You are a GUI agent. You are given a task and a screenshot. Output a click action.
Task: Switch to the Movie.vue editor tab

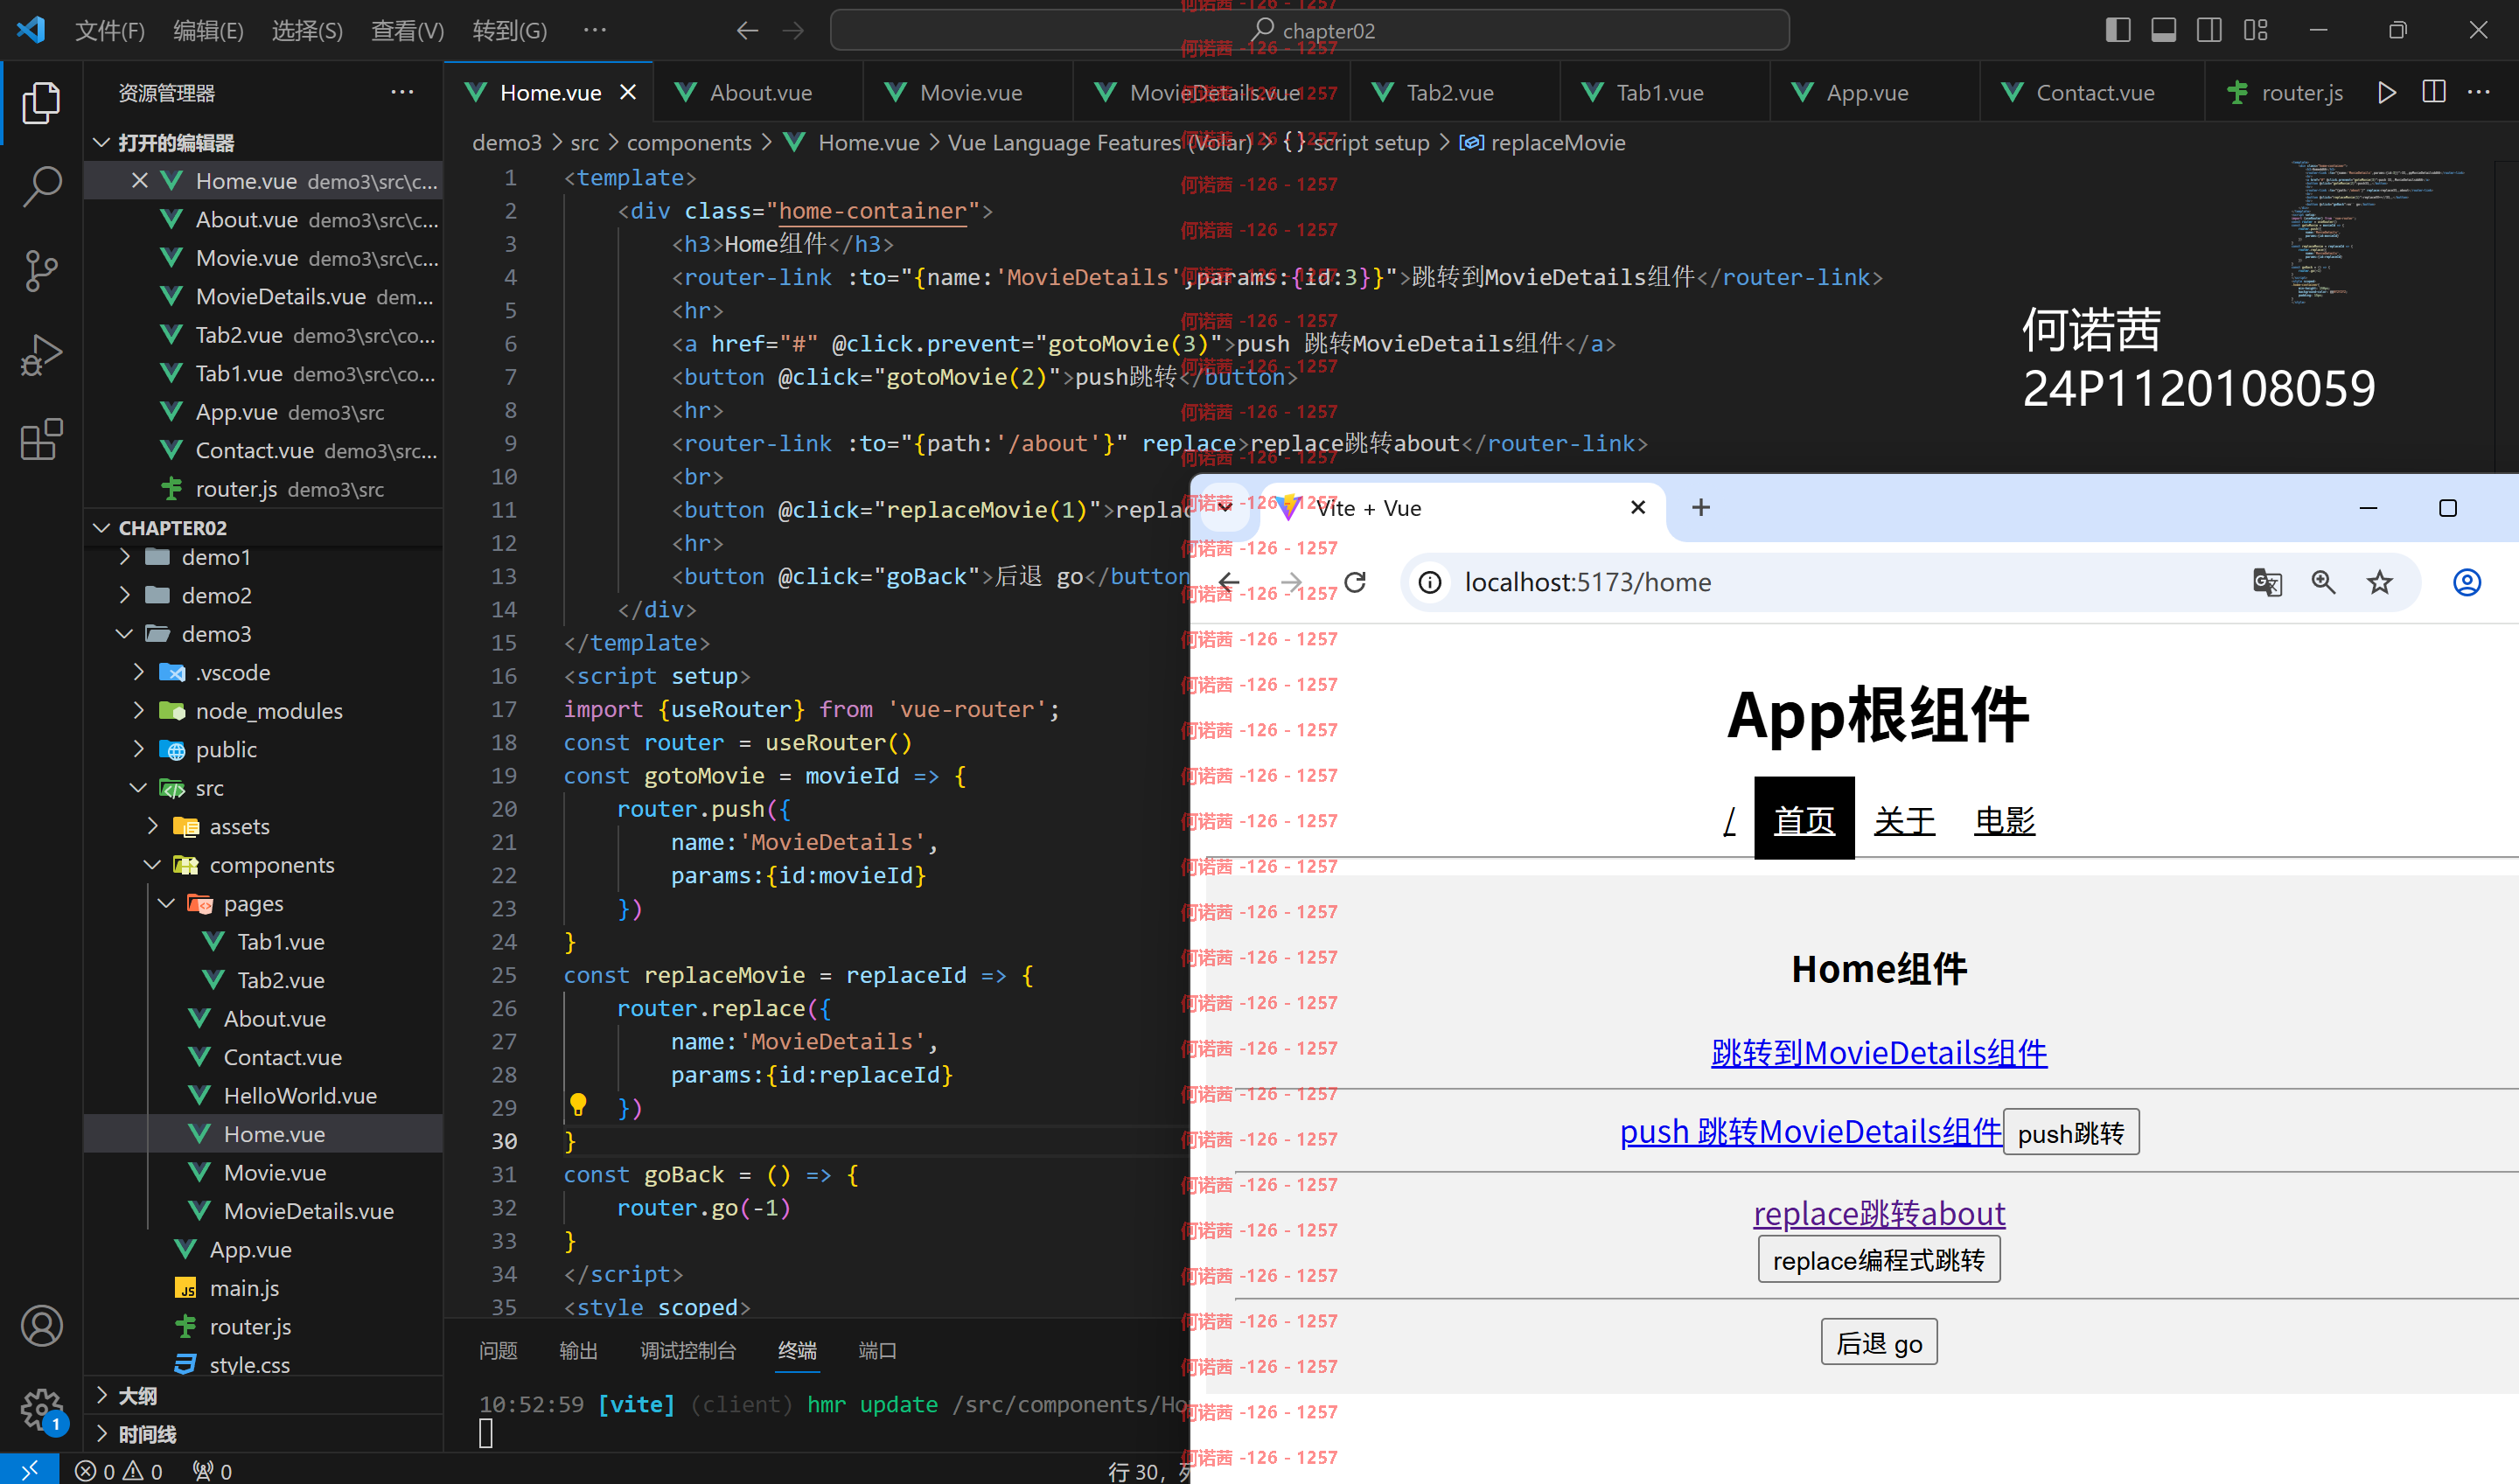click(968, 92)
